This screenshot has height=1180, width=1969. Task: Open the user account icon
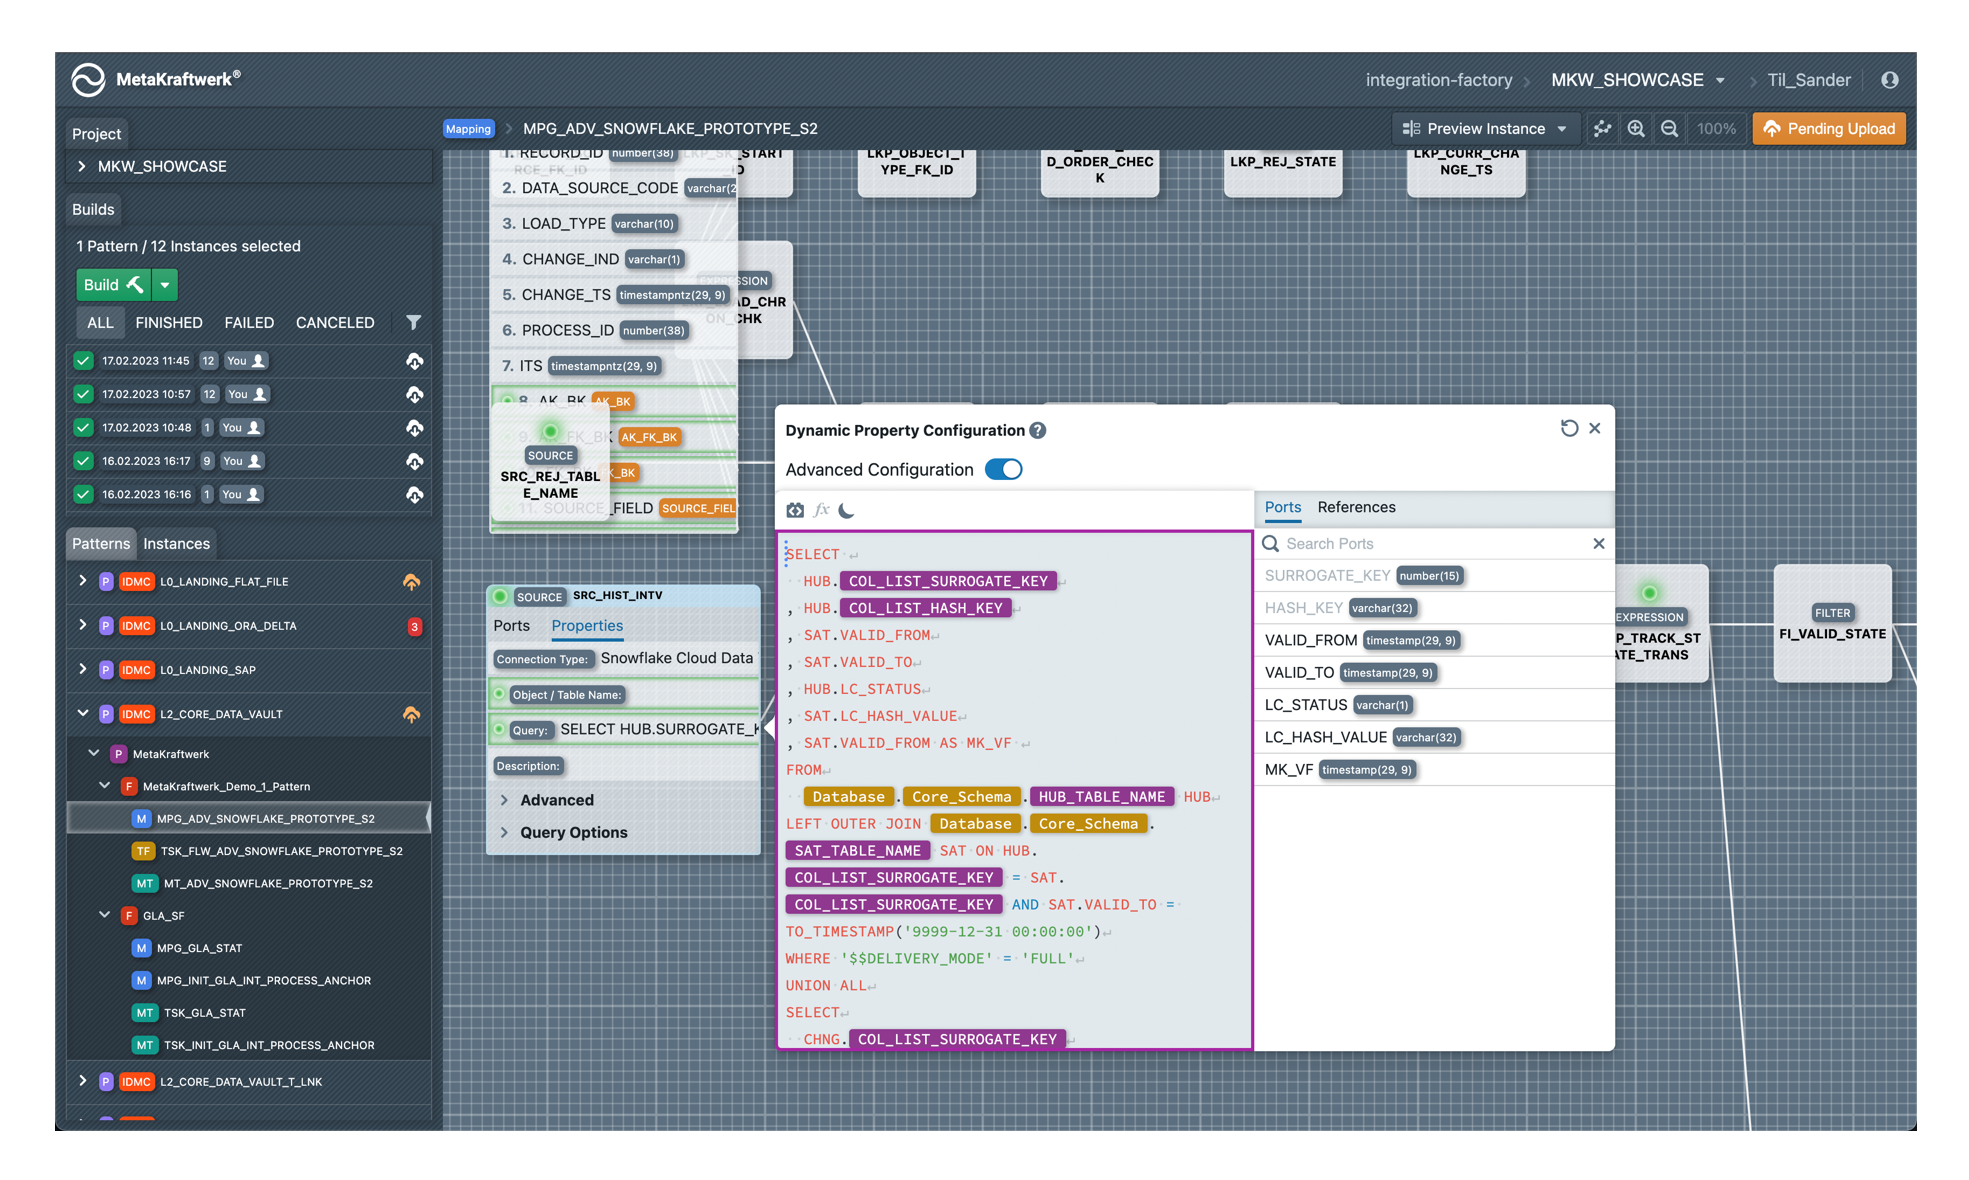1889,80
